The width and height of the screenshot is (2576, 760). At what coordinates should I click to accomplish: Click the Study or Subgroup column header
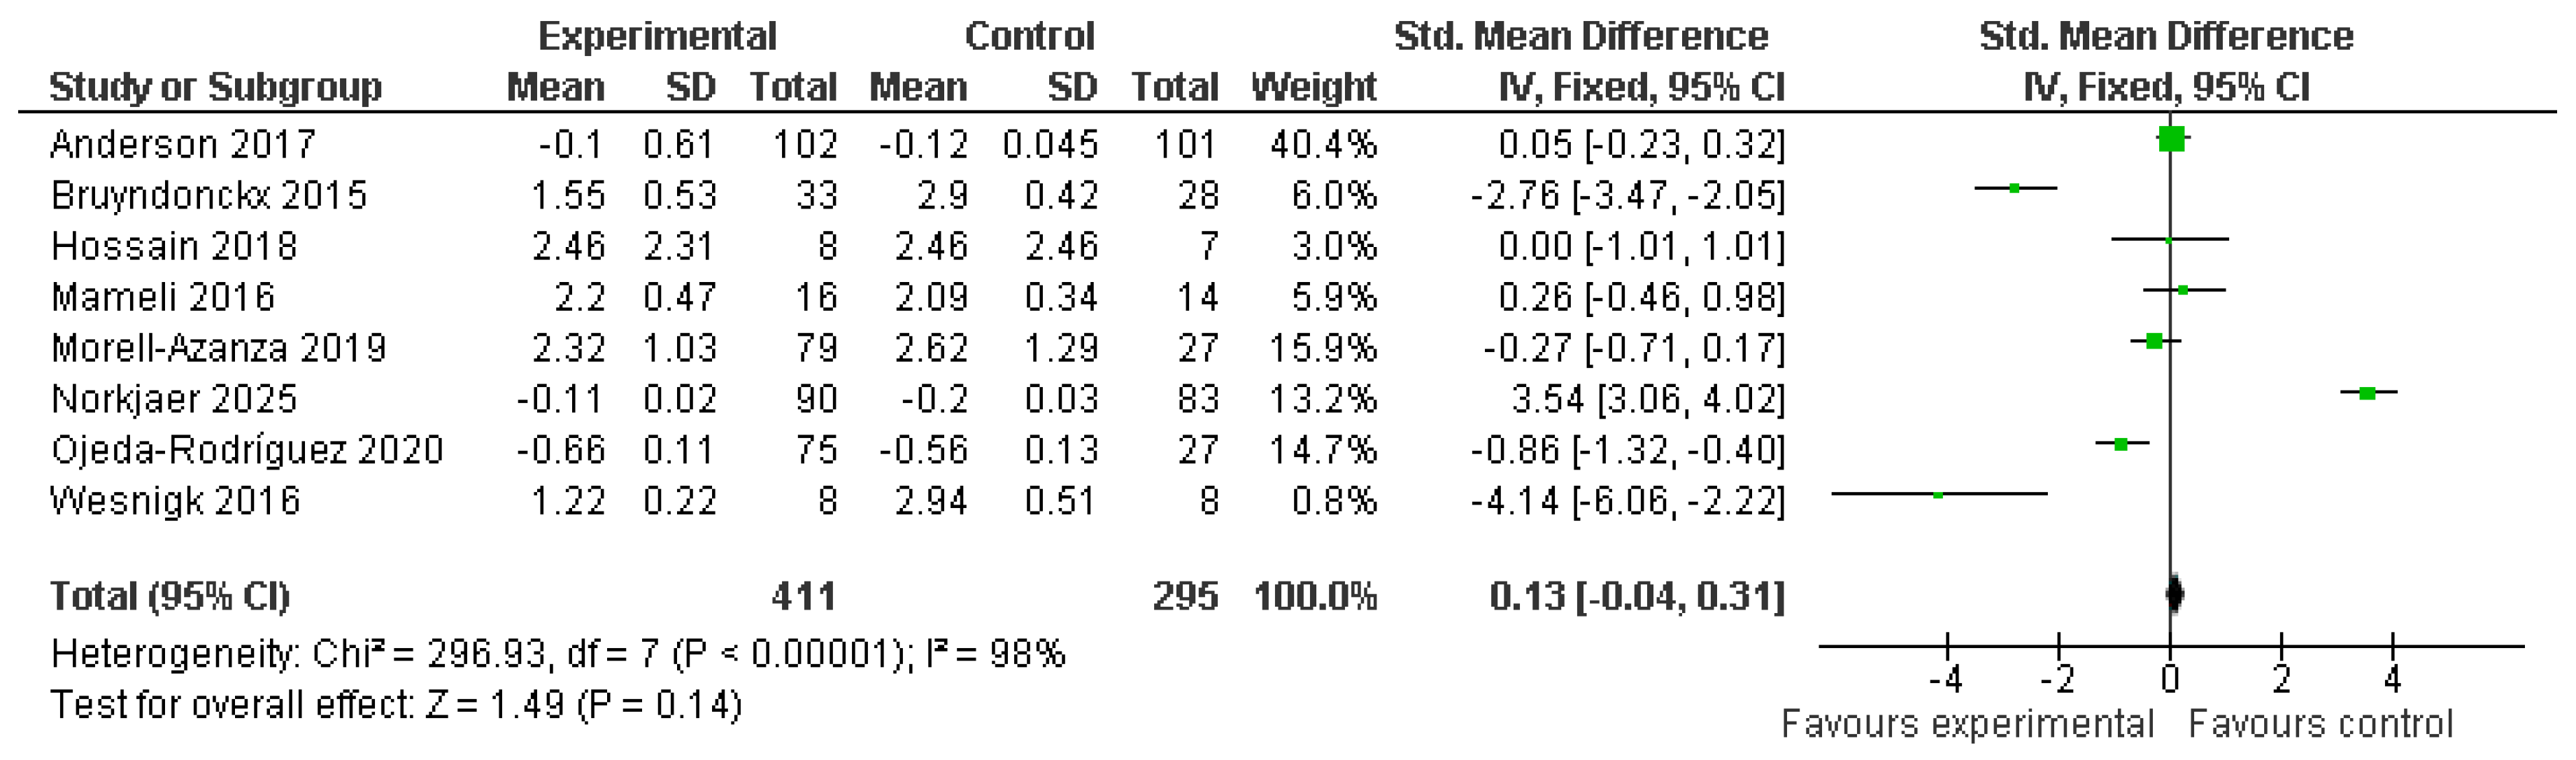215,88
